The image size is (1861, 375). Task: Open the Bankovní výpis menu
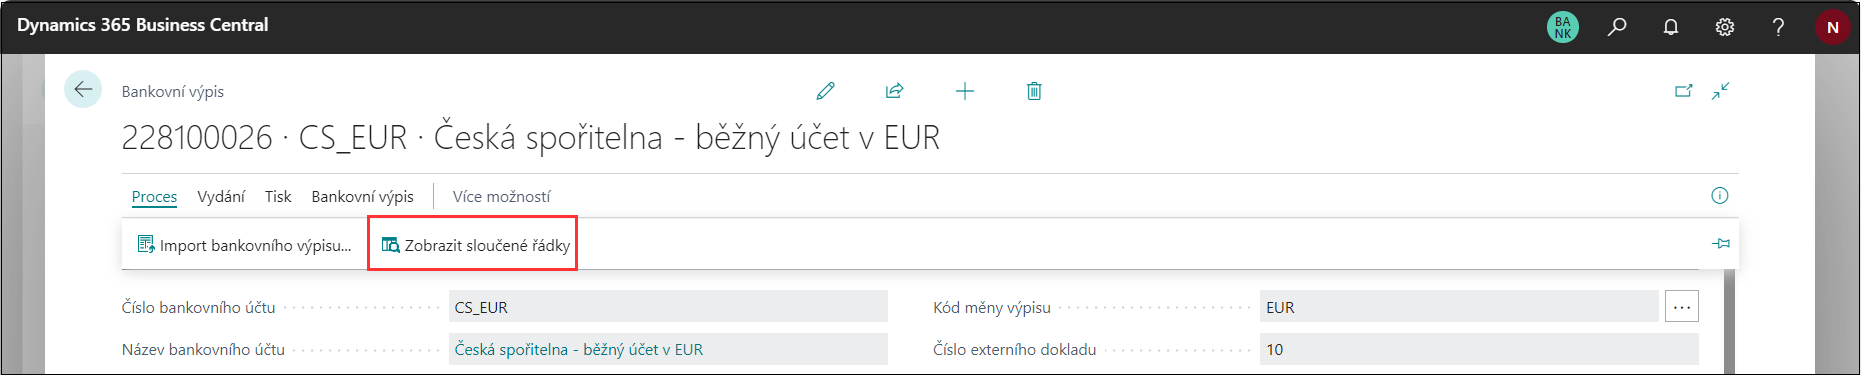pyautogui.click(x=362, y=196)
